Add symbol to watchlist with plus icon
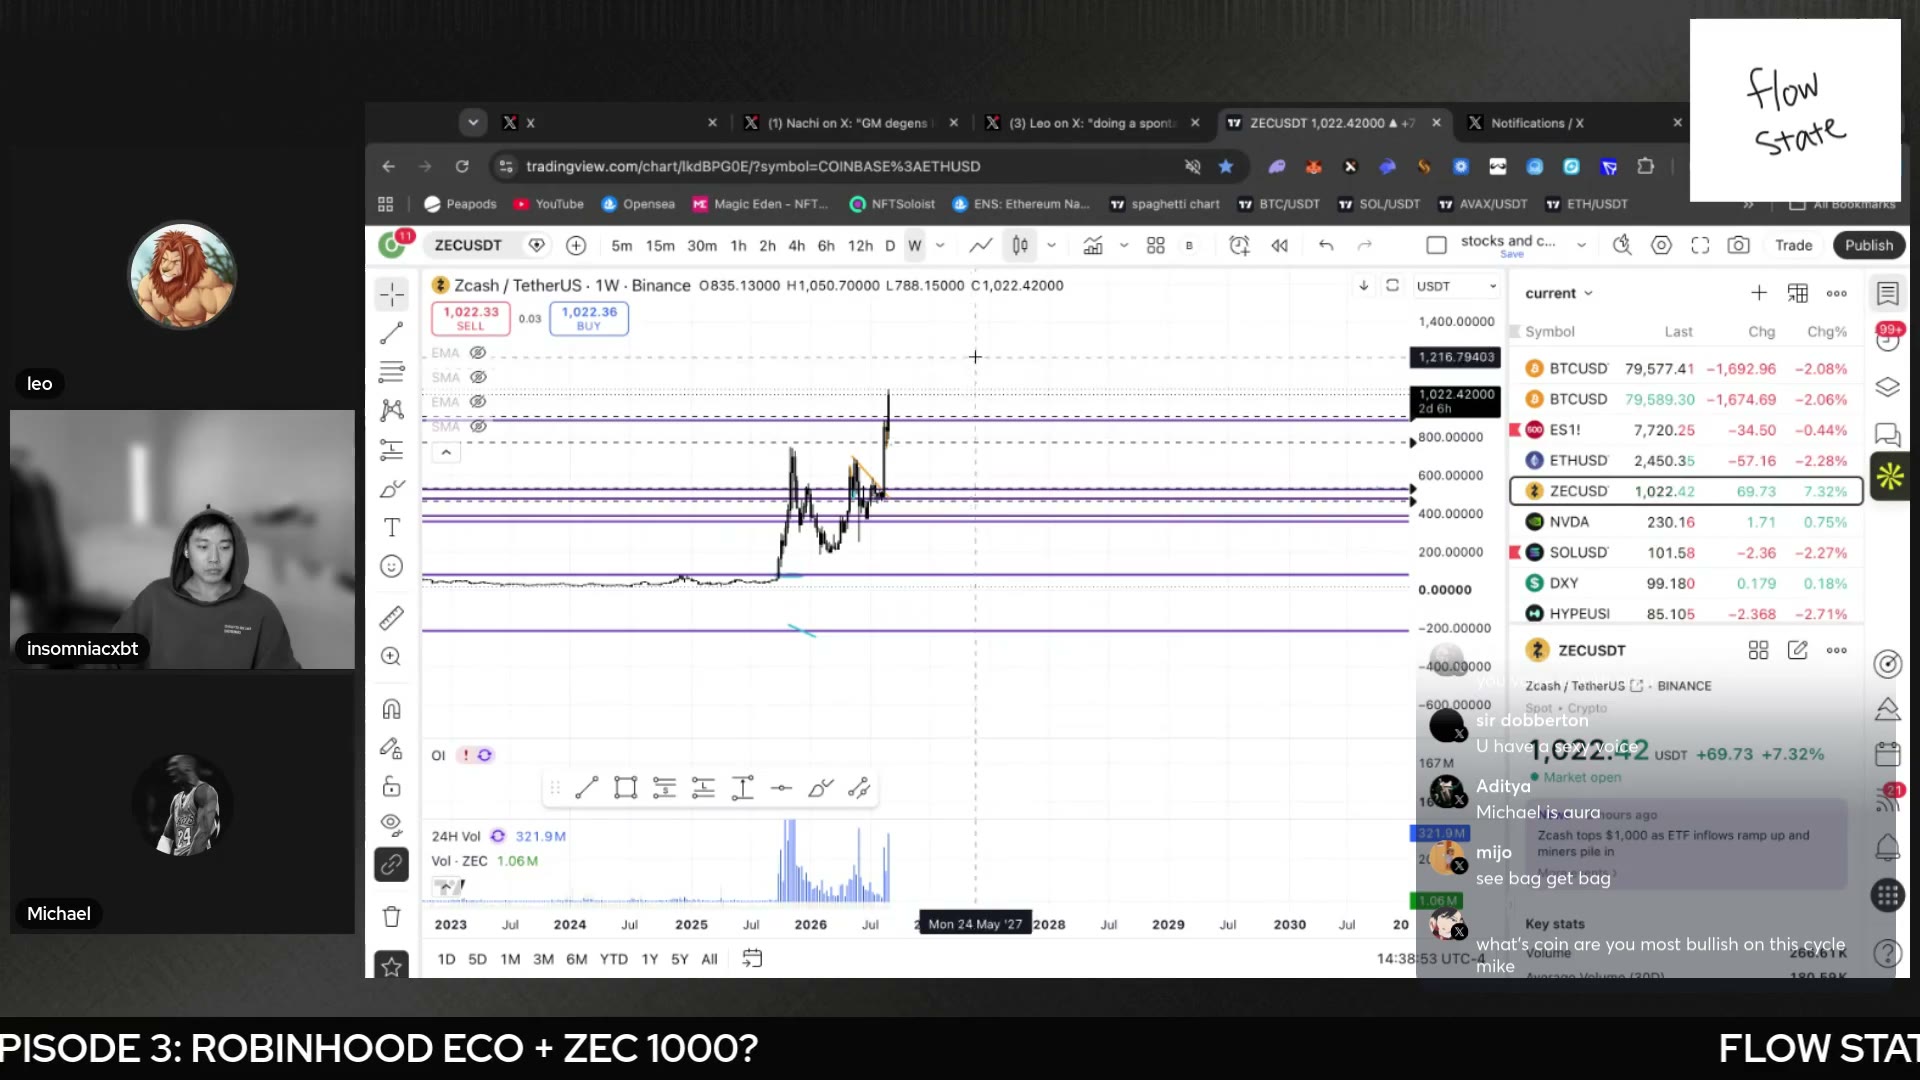Screen dimensions: 1920x1080 [1758, 293]
